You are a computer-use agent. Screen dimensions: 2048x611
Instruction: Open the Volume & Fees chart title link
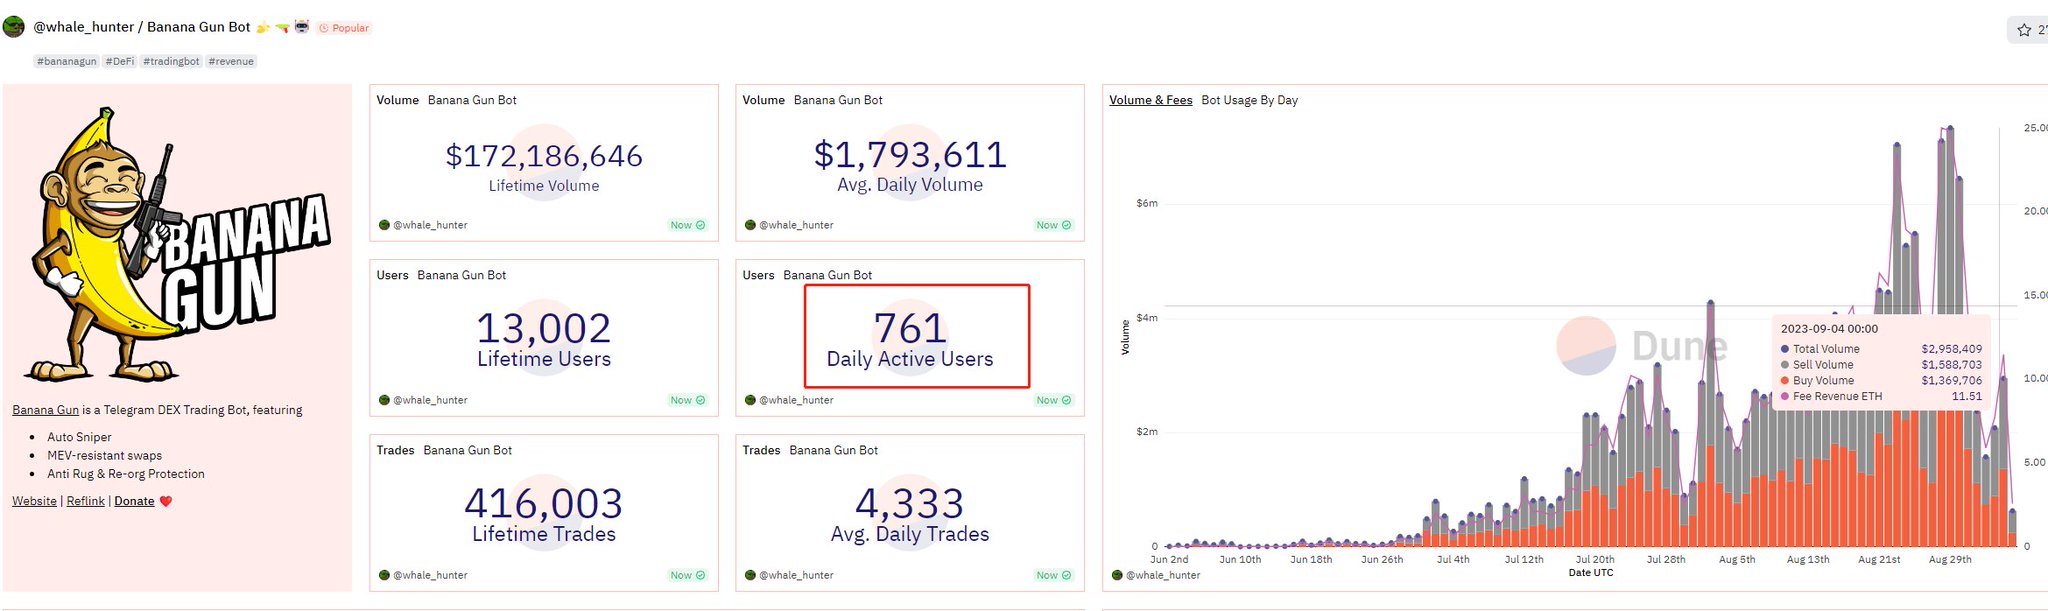click(1150, 100)
